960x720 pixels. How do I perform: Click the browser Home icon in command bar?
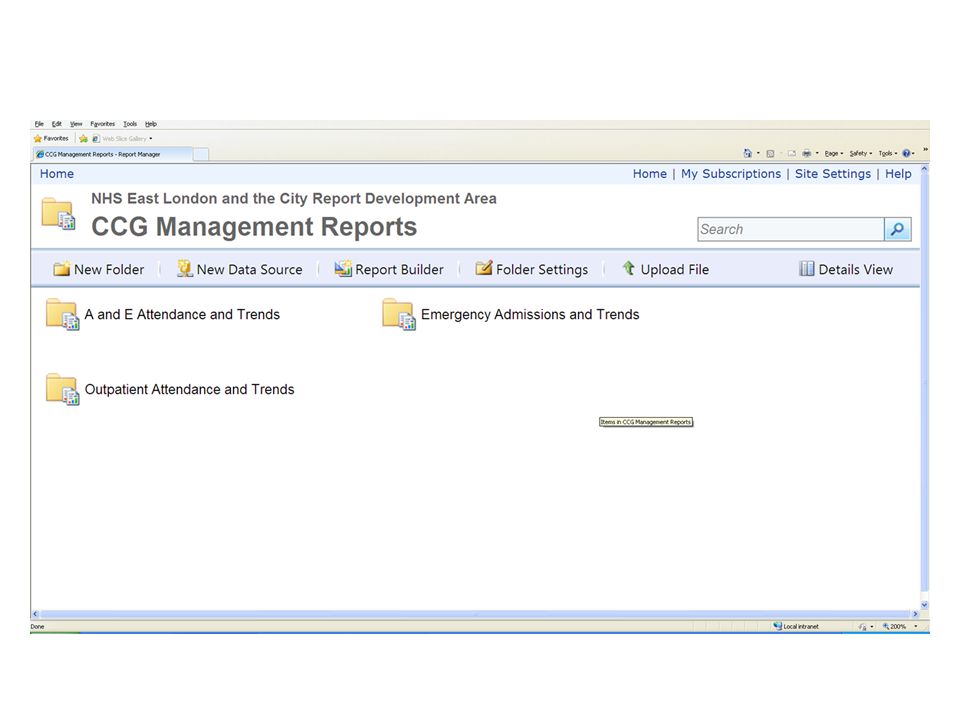click(x=748, y=153)
